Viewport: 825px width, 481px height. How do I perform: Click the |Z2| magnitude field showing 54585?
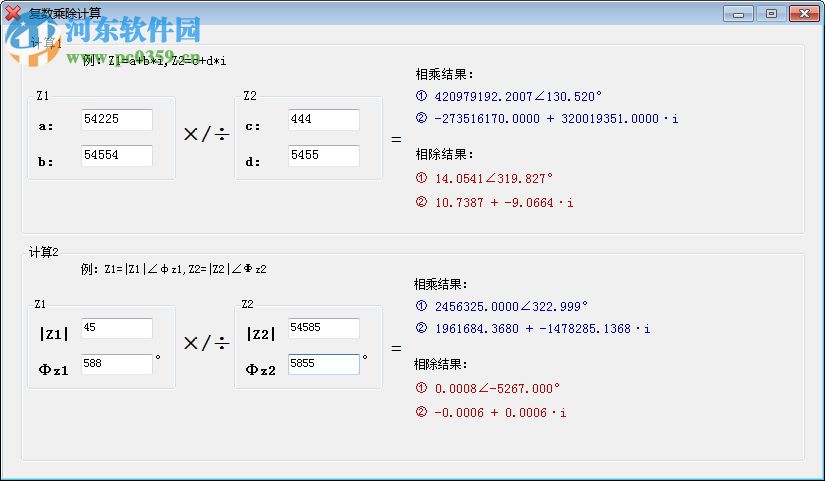coord(324,328)
